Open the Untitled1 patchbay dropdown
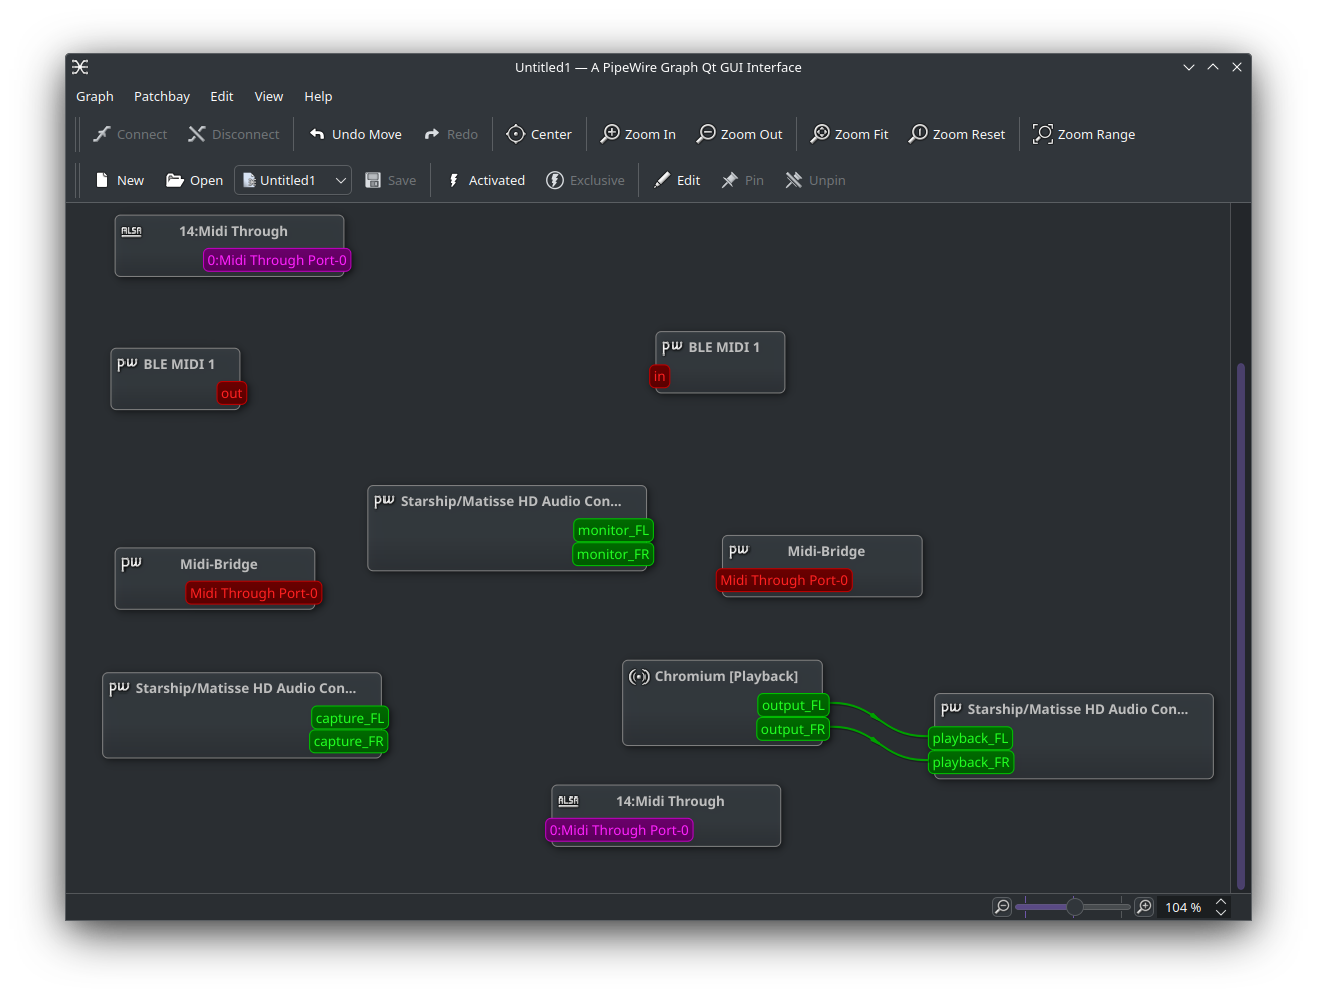1317x998 pixels. (293, 180)
